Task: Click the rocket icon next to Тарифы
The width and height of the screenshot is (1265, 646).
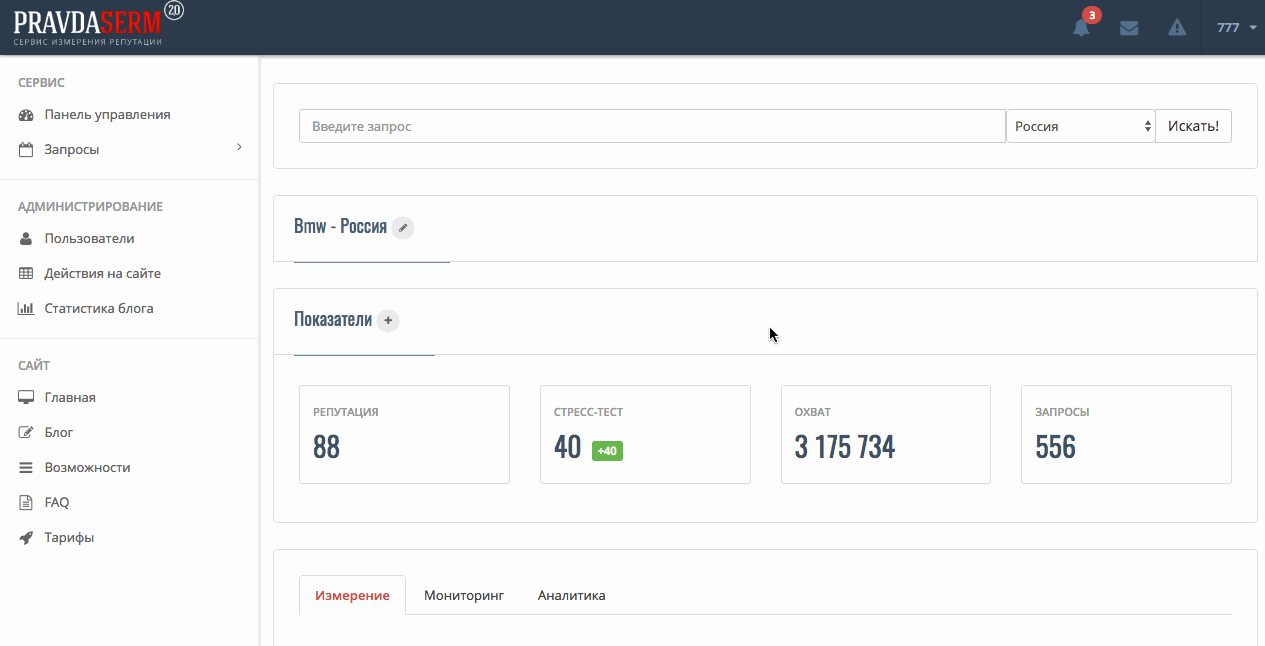Action: (27, 538)
